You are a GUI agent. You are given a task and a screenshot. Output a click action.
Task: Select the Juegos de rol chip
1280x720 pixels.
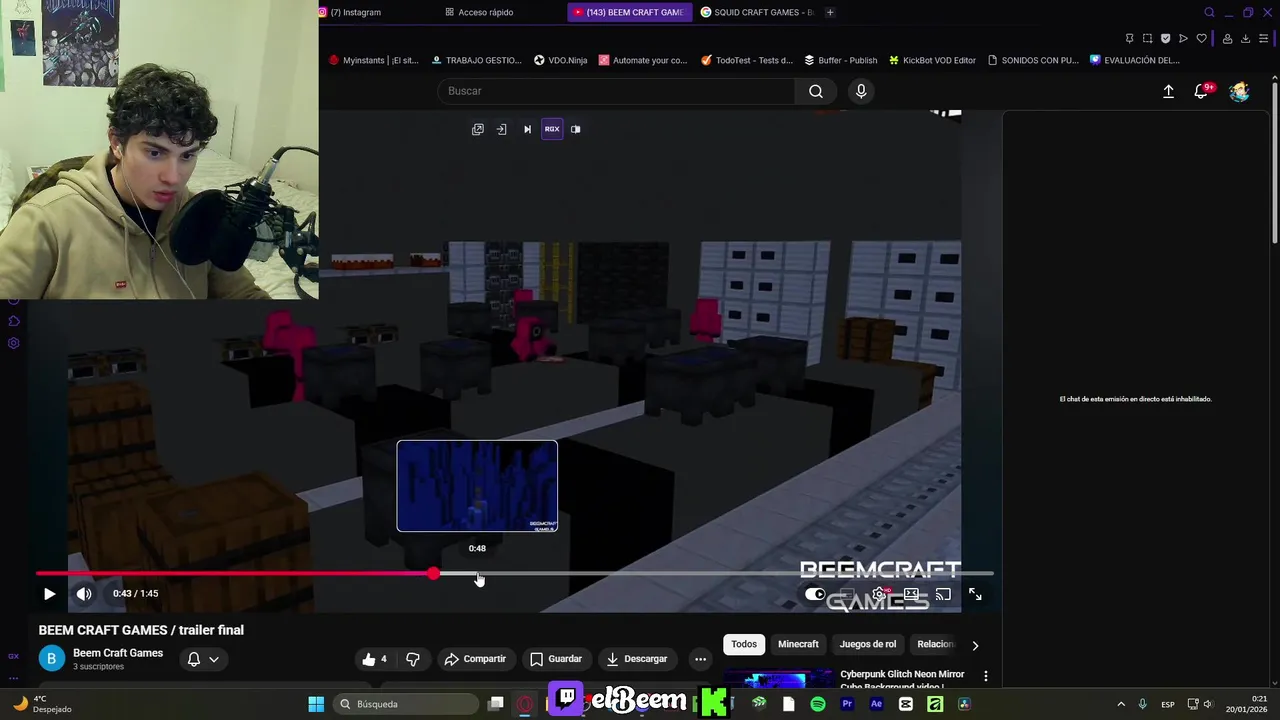868,644
